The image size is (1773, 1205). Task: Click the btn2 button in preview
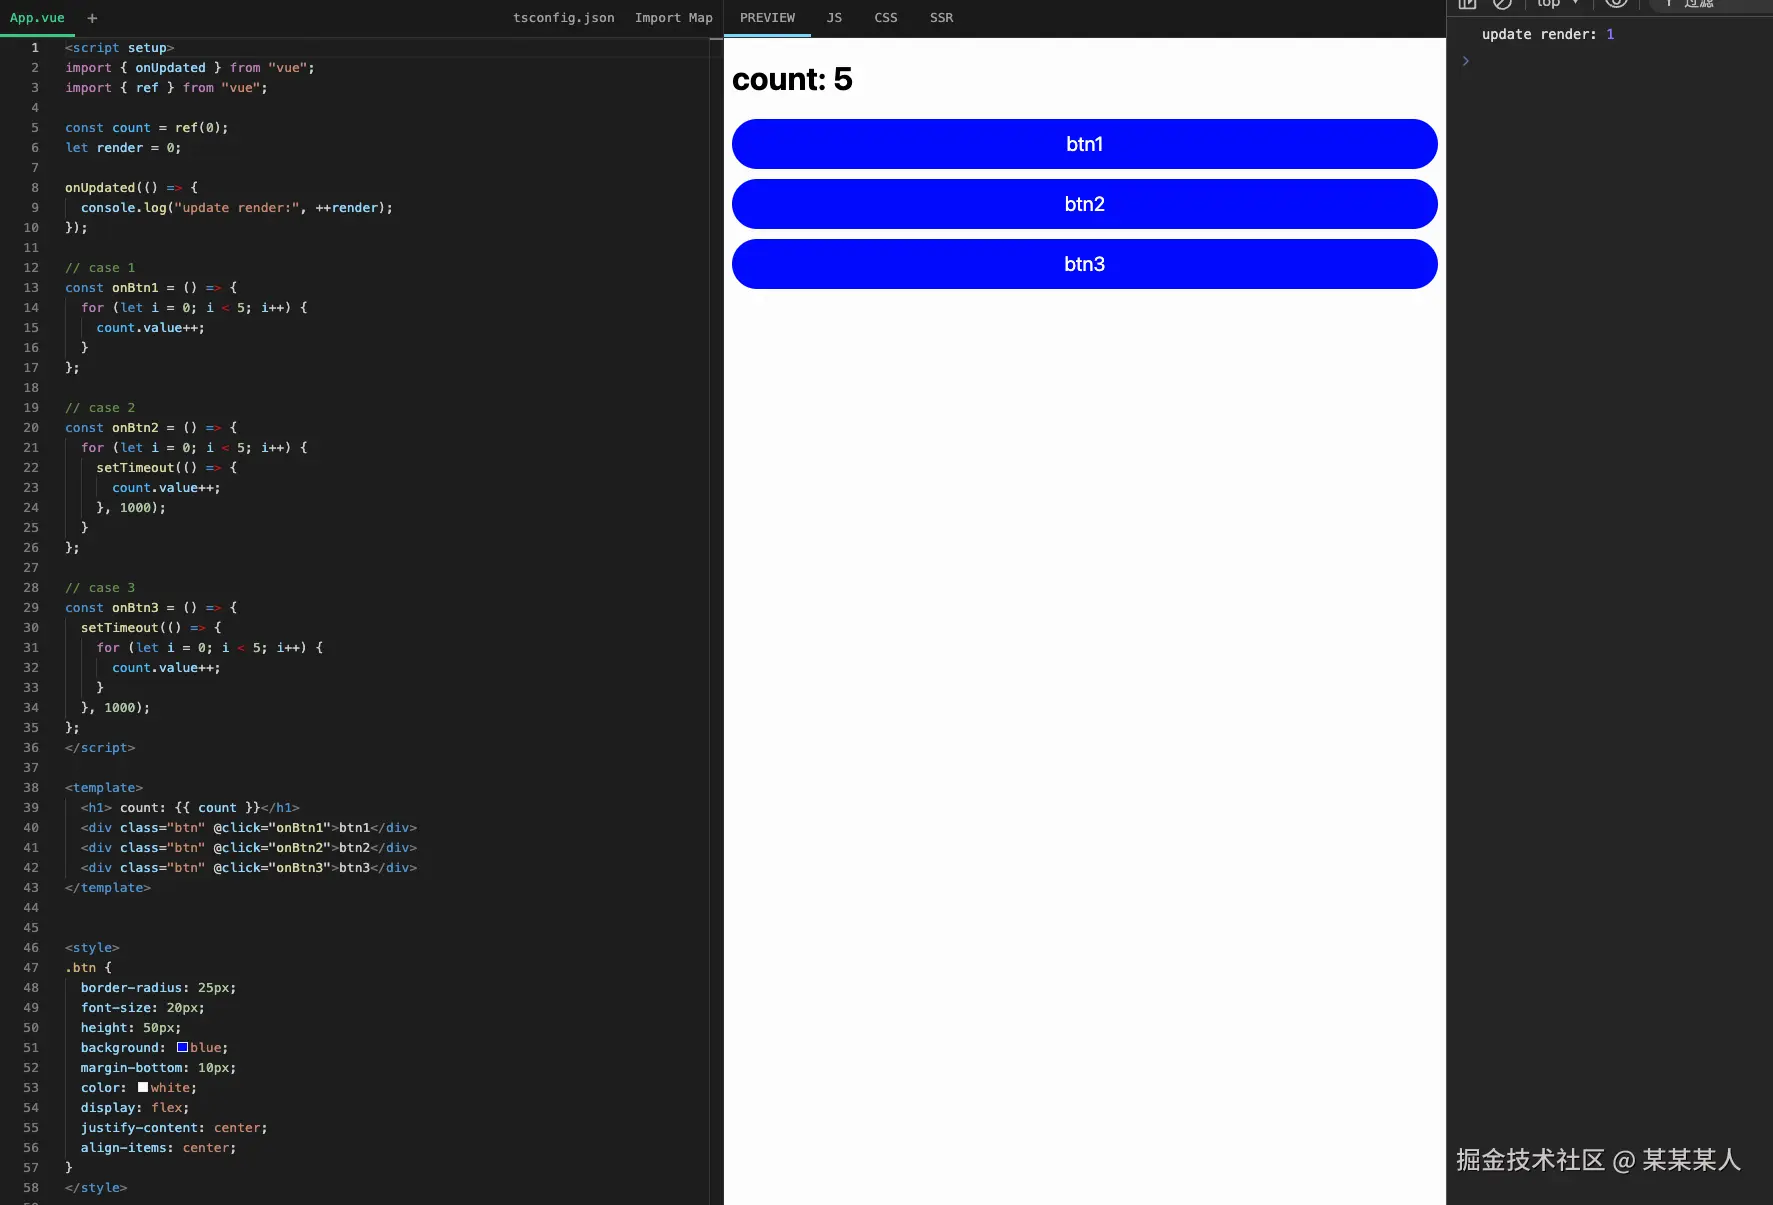[1084, 204]
